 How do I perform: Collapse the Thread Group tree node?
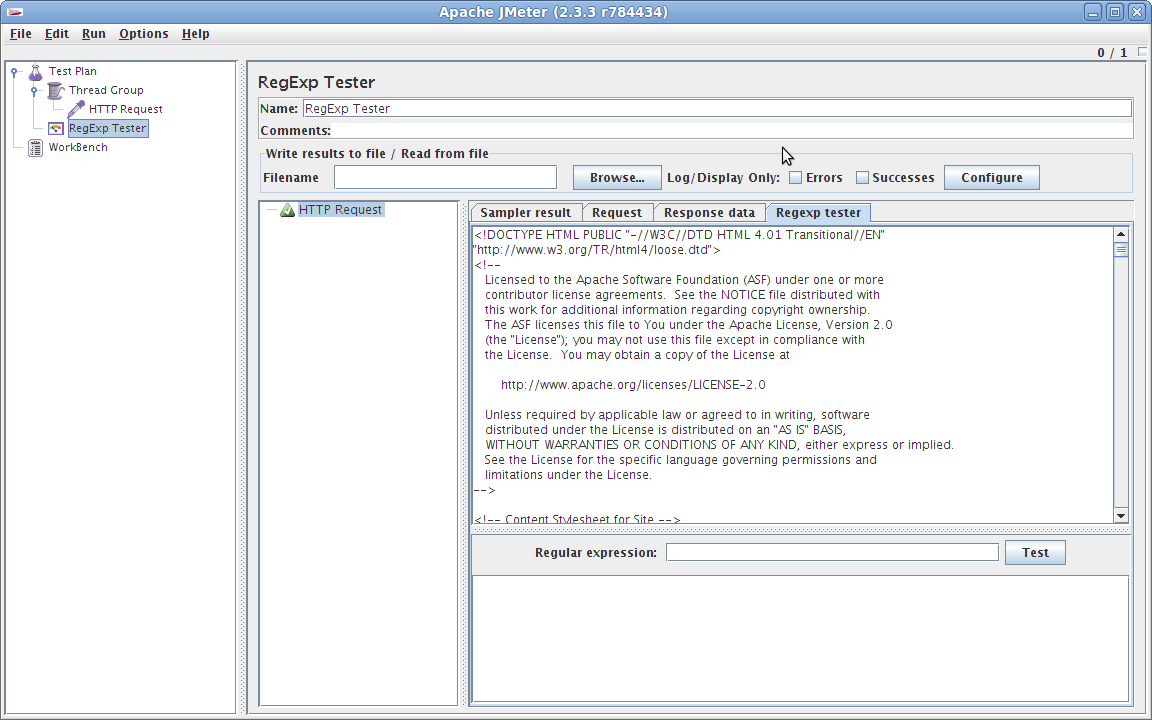coord(34,91)
